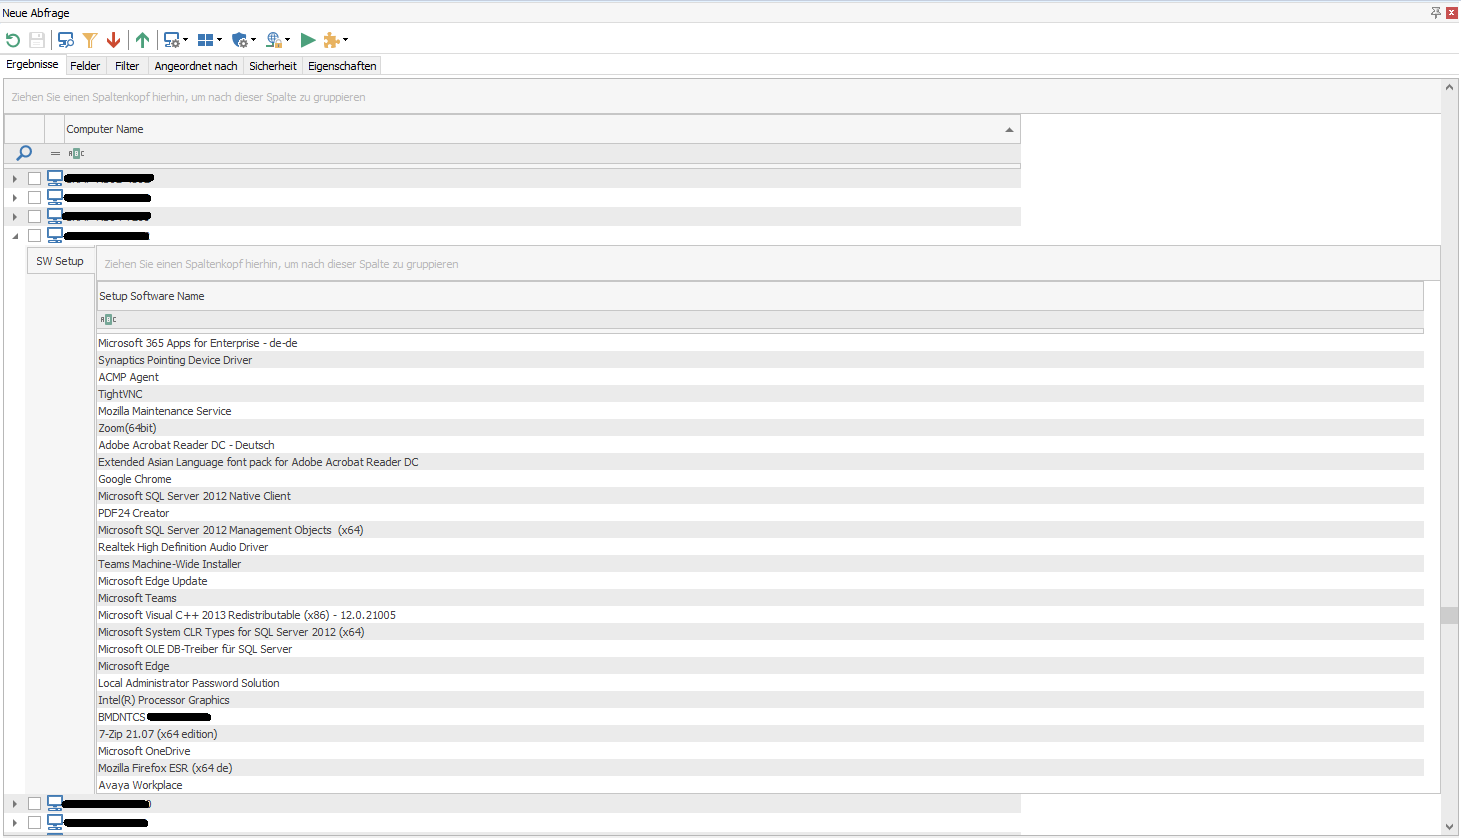Click the Setup Software Name column header
Image resolution: width=1461 pixels, height=839 pixels.
click(760, 296)
